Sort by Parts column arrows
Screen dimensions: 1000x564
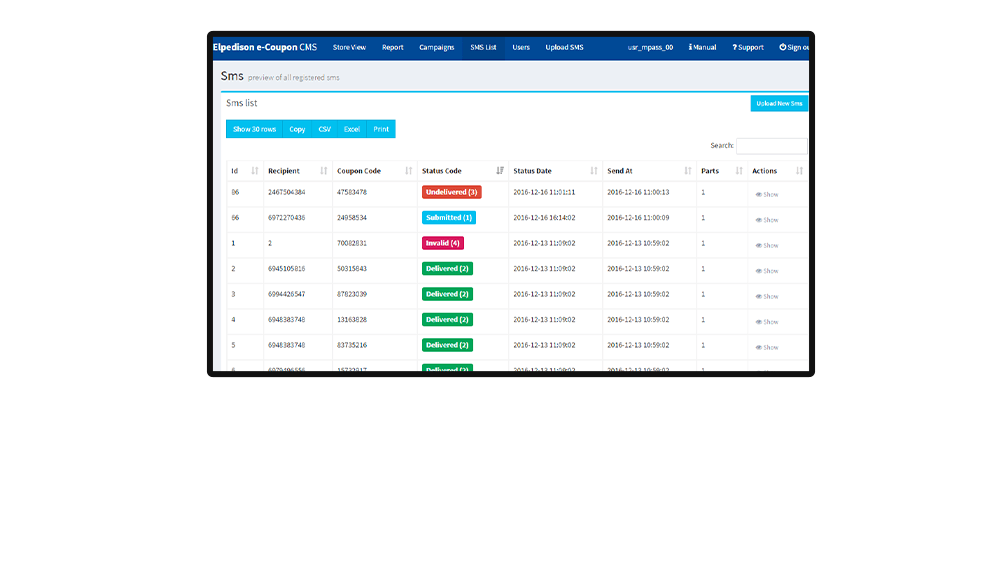tap(739, 171)
